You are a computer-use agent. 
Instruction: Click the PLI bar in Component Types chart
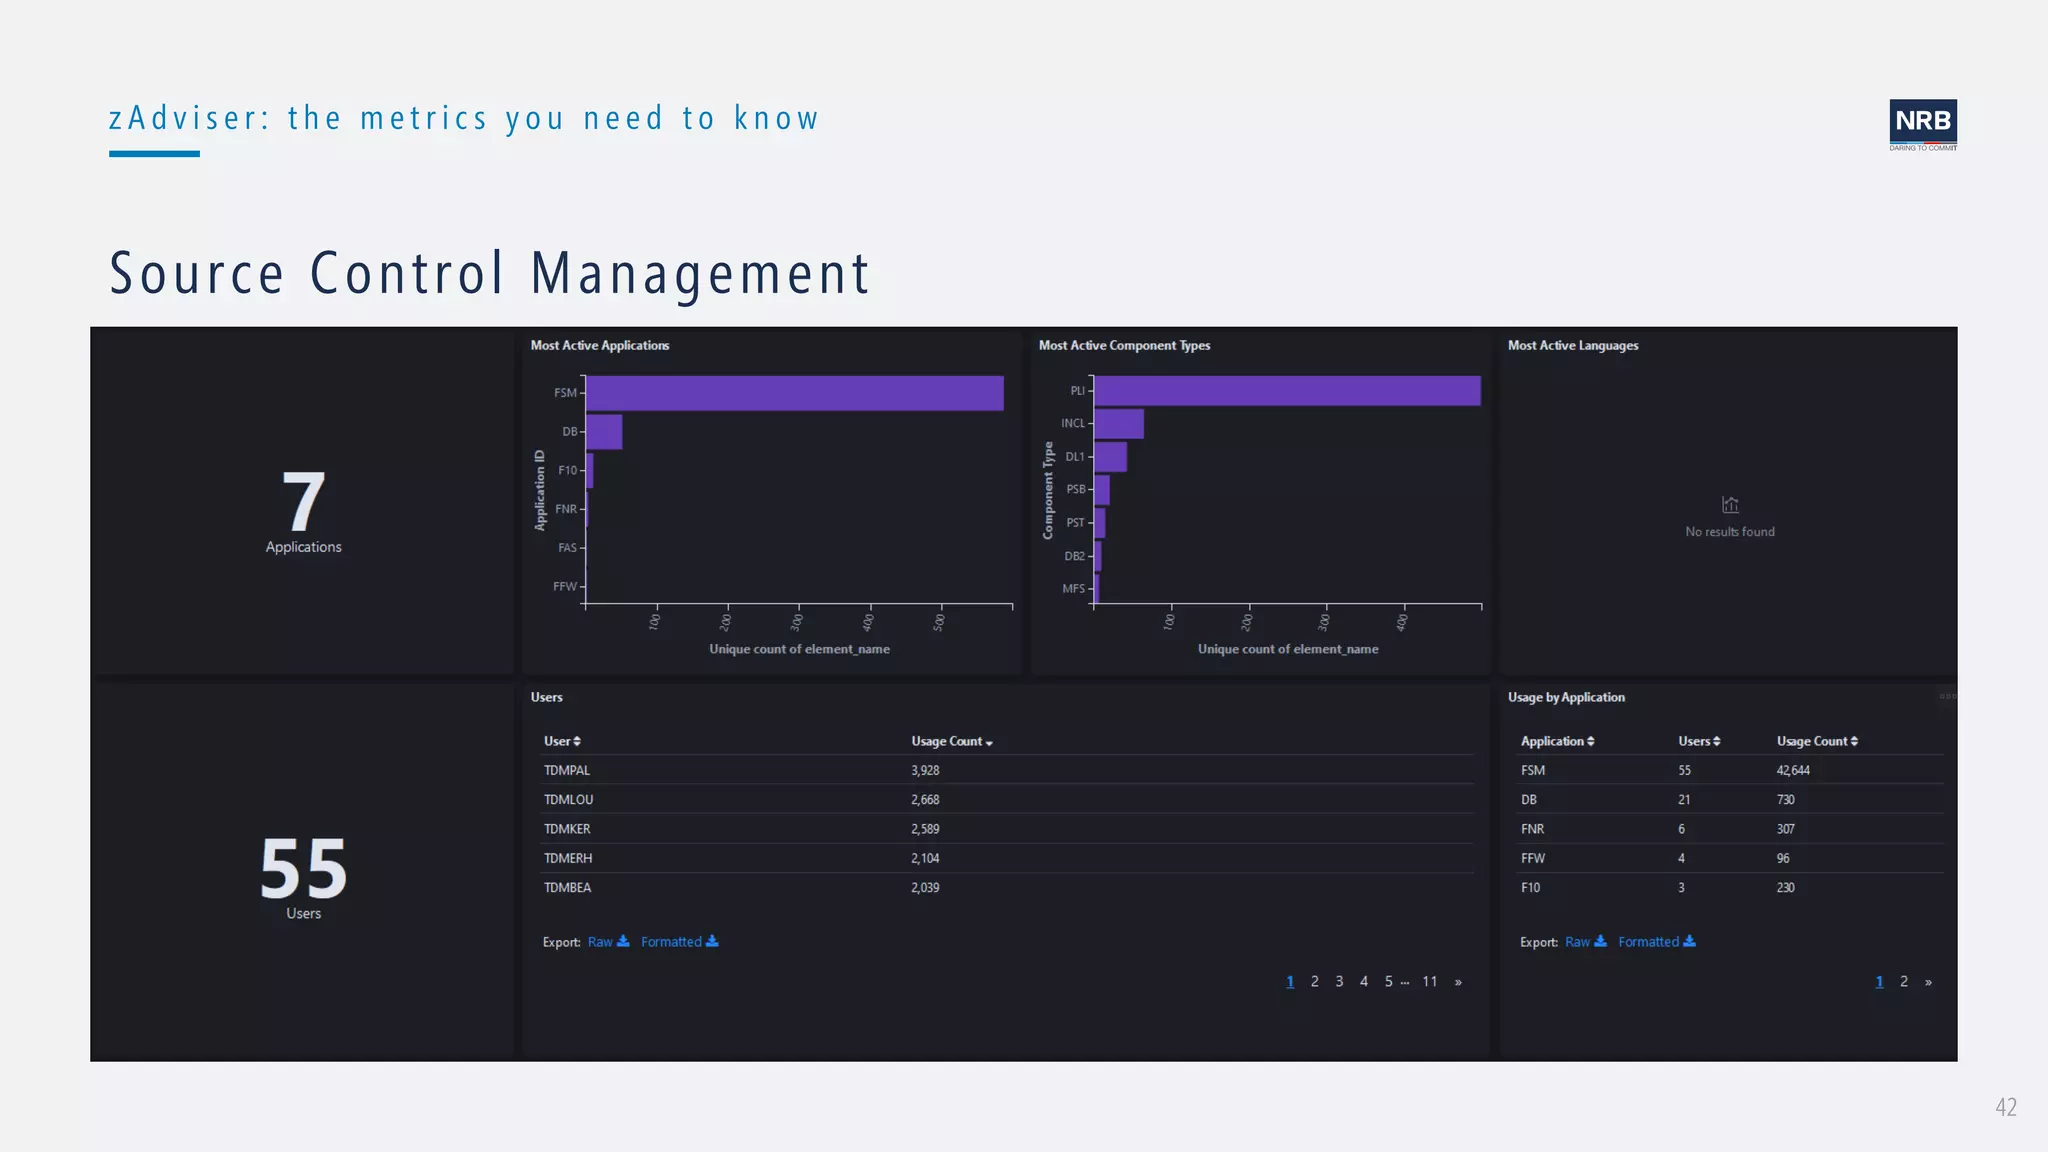1287,391
